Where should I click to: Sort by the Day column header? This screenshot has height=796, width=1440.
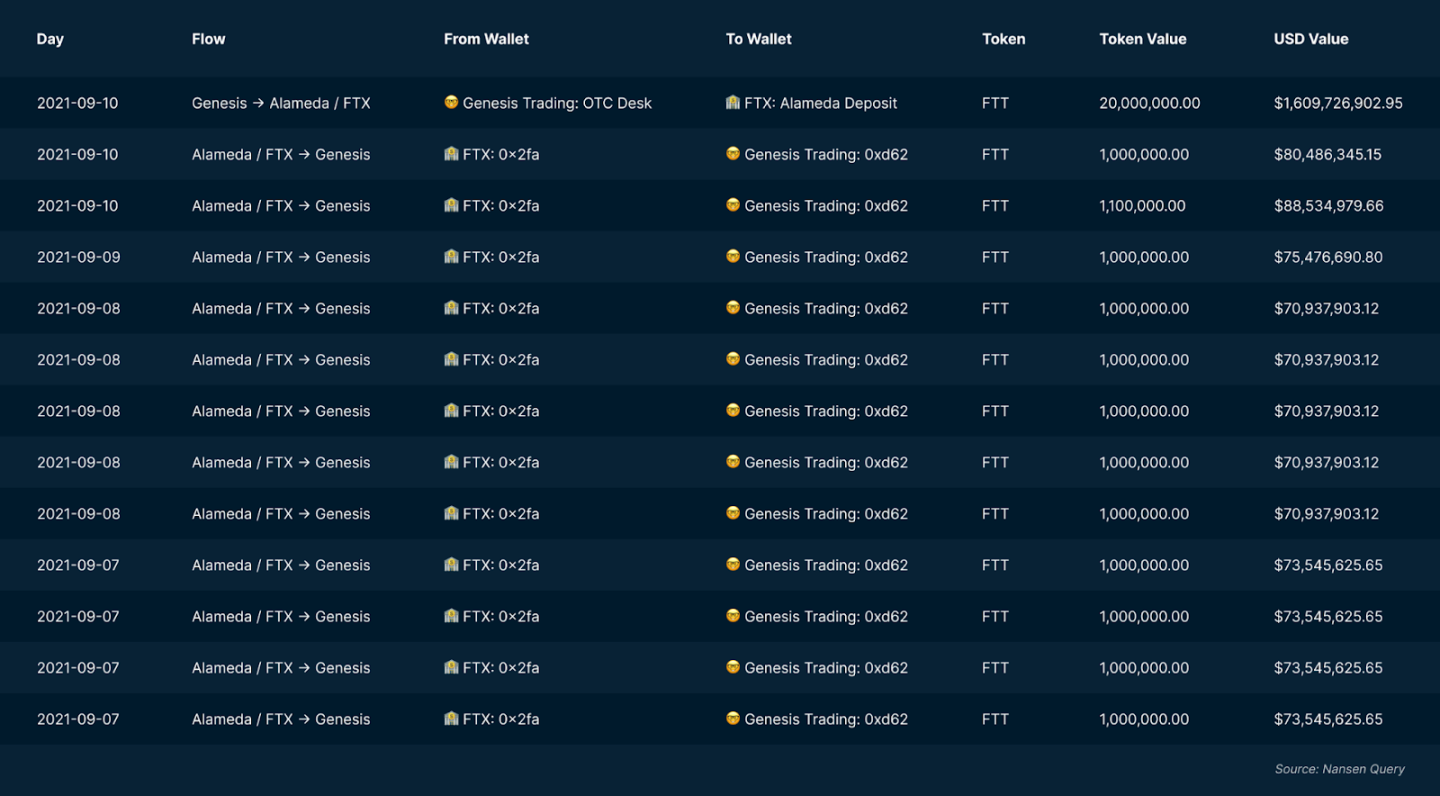(50, 39)
